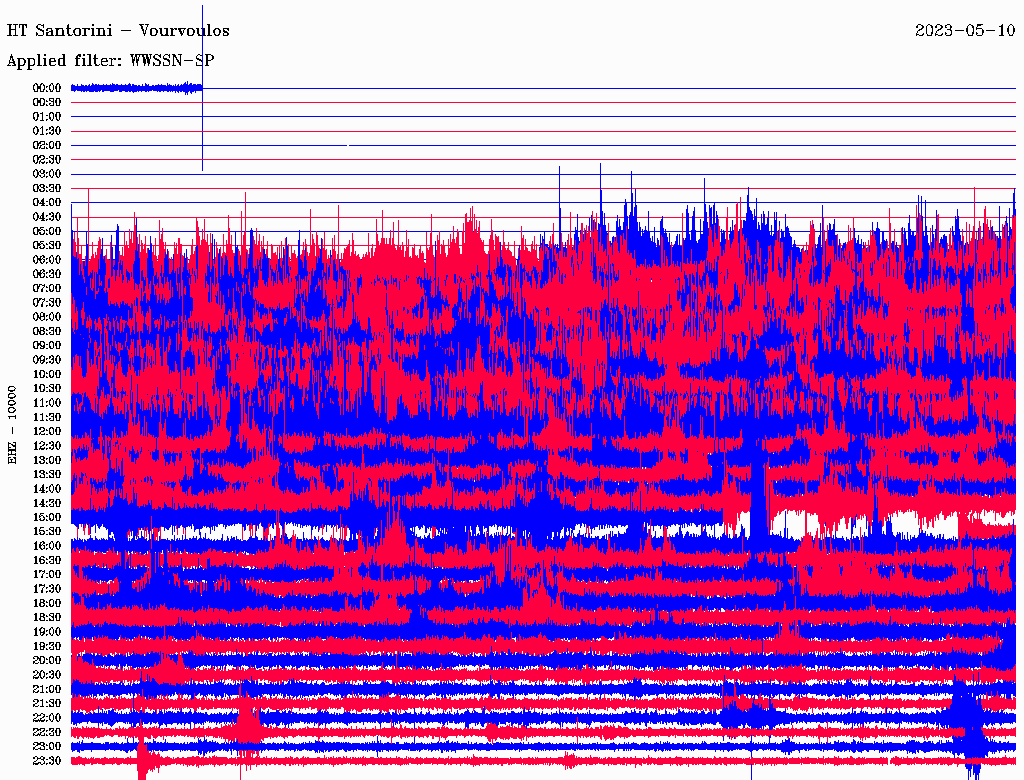Click the vertical 'EHZ - 10000' axis label
Image resolution: width=1024 pixels, height=780 pixels.
point(13,424)
